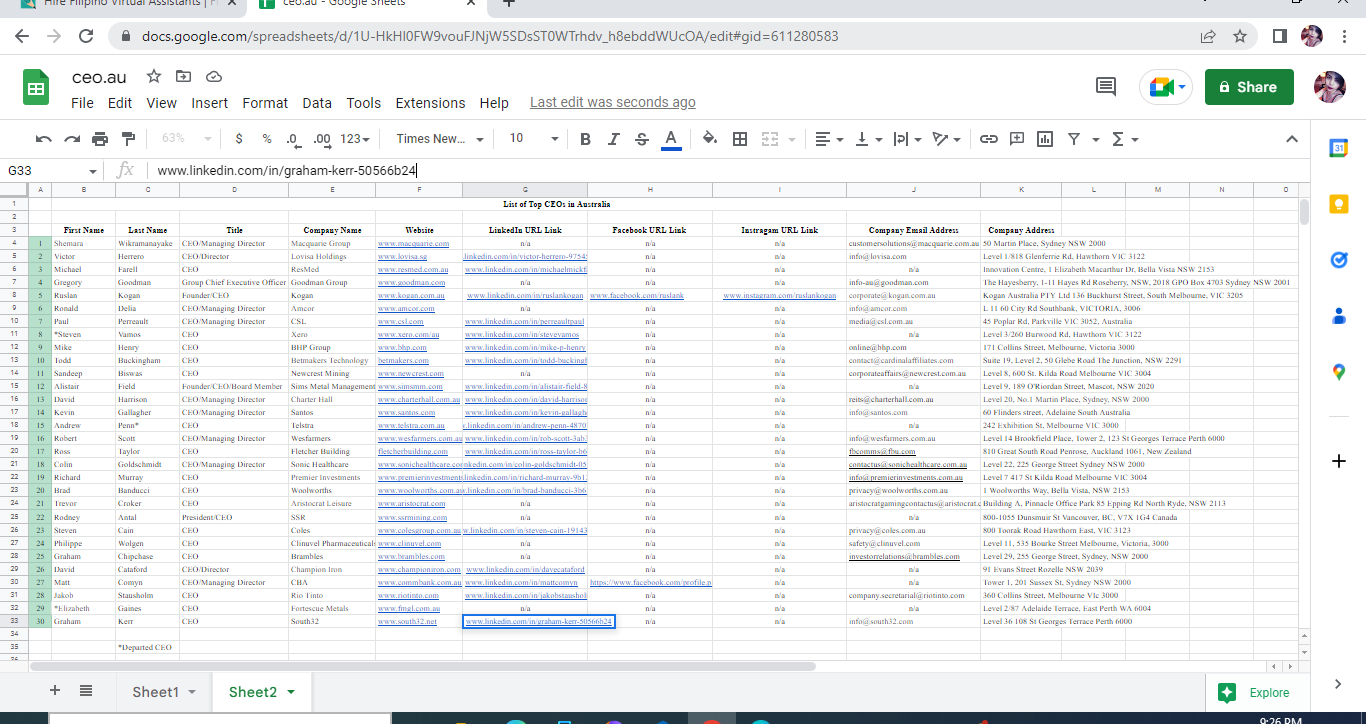The image size is (1366, 724).
Task: Open the Times New Roman font dropdown
Action: (x=440, y=139)
